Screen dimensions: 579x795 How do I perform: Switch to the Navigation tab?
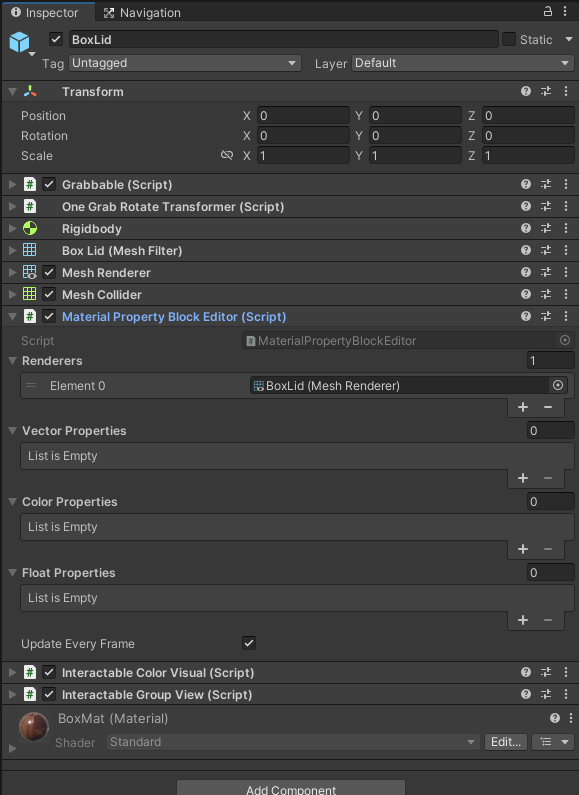coord(142,13)
